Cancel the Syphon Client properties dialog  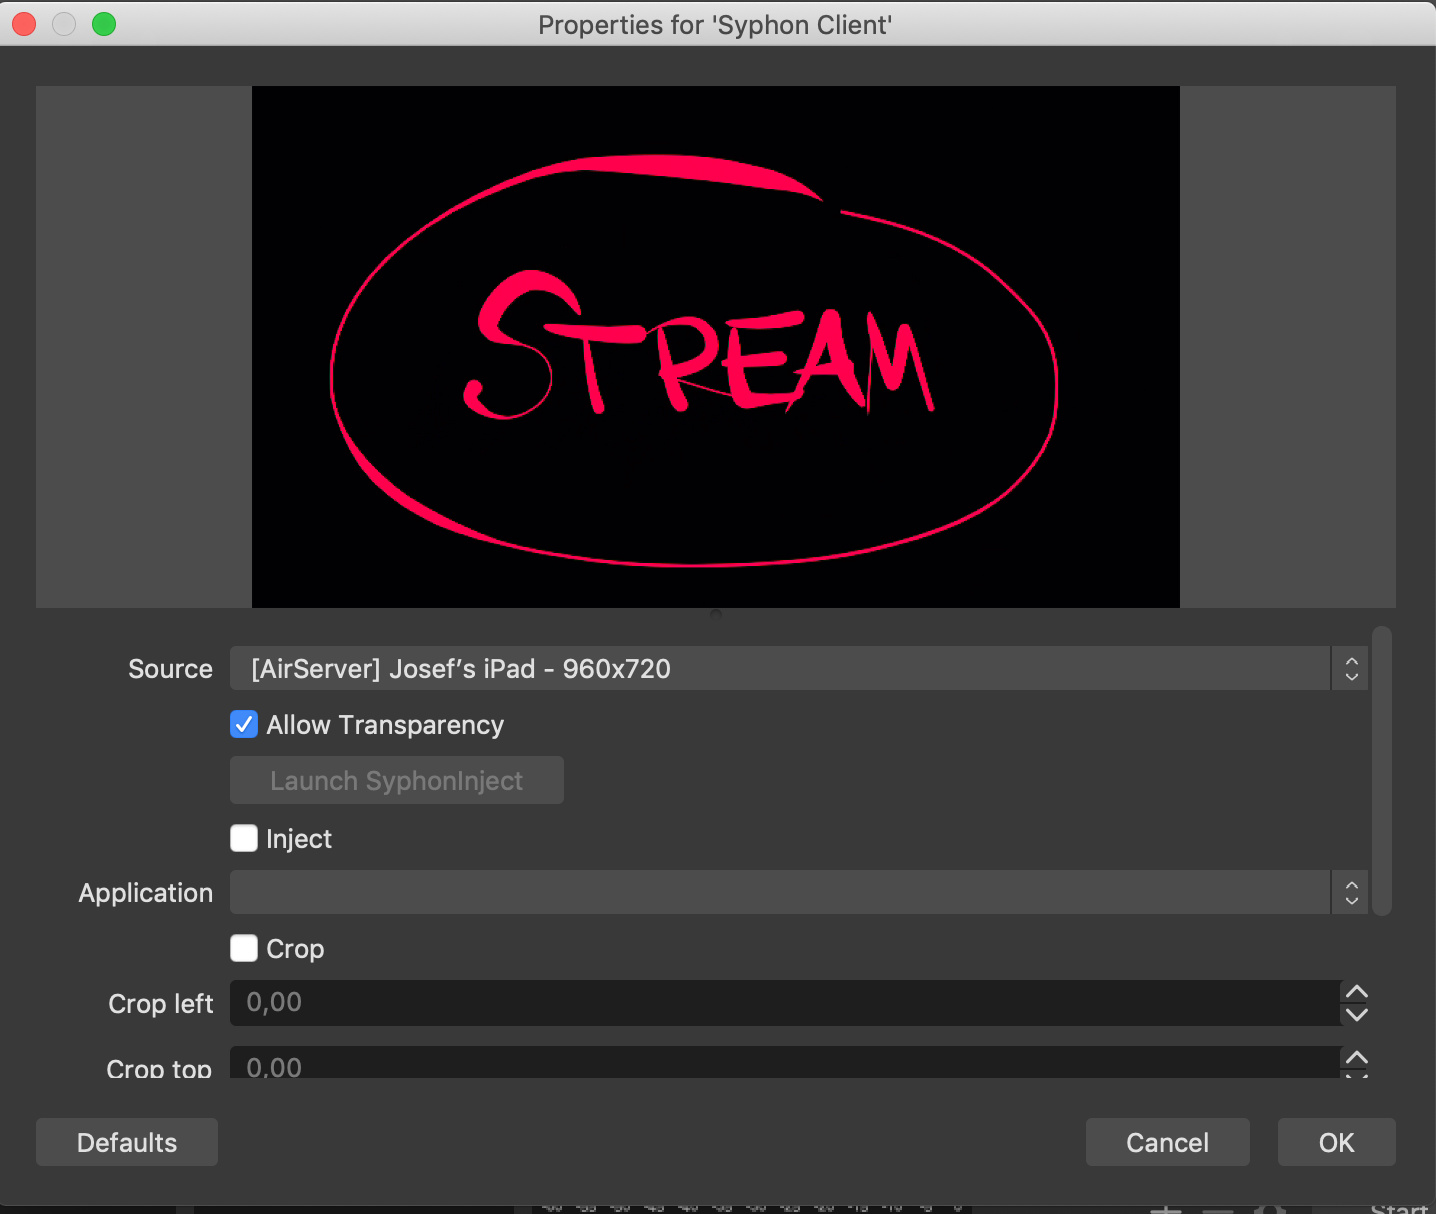coord(1167,1142)
